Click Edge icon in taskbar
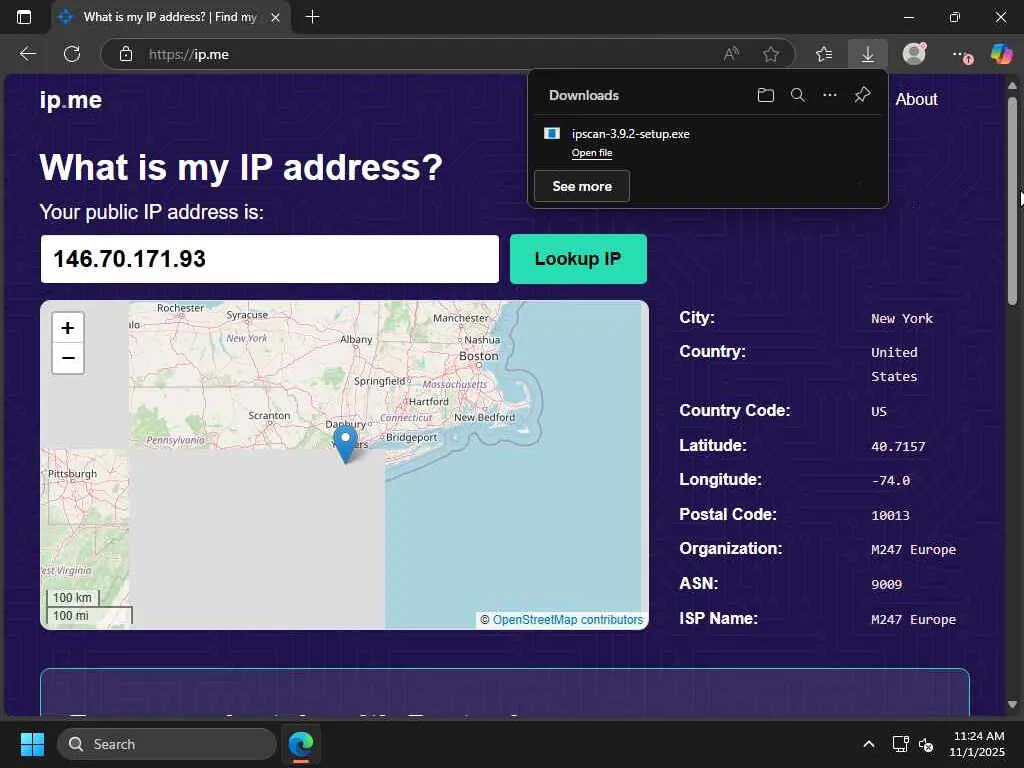 [301, 744]
